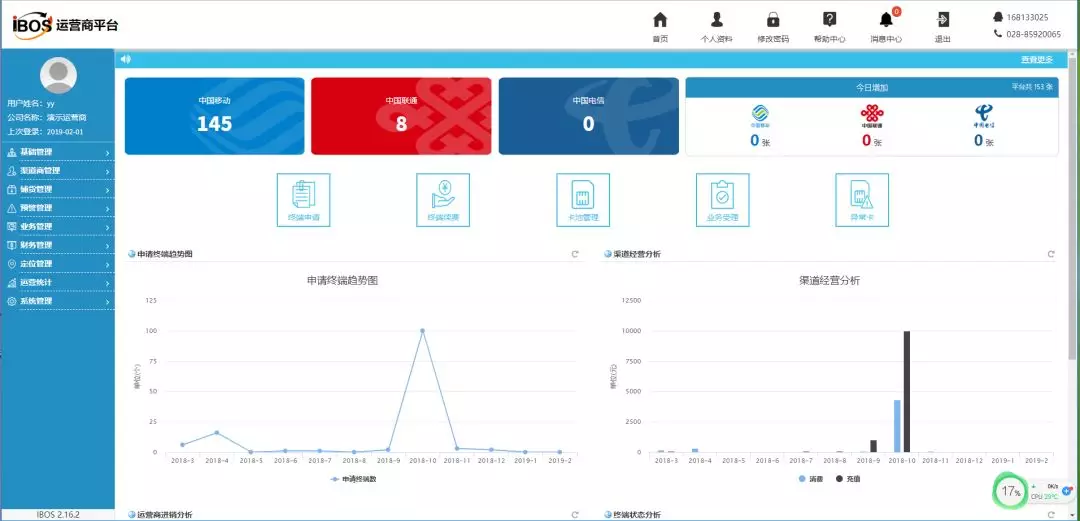Open 帮助中心 help icon

pos(829,27)
